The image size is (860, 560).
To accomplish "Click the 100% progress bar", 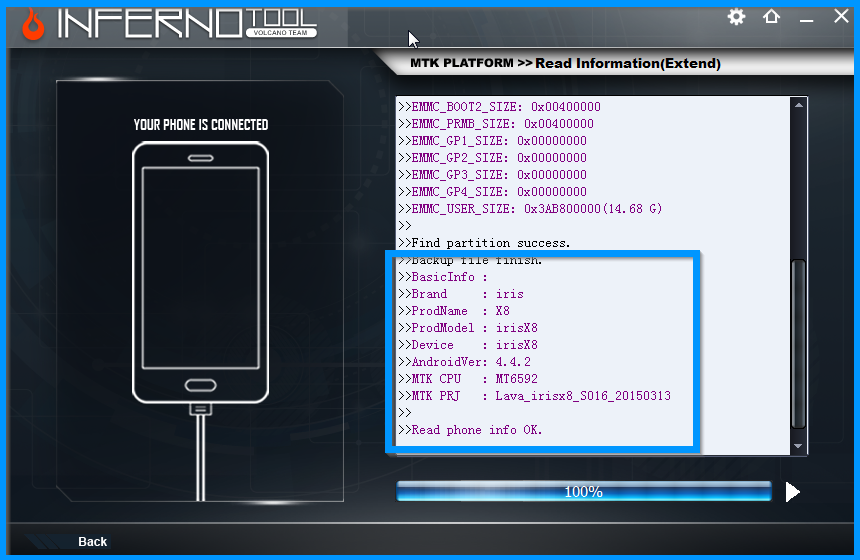I will (584, 491).
